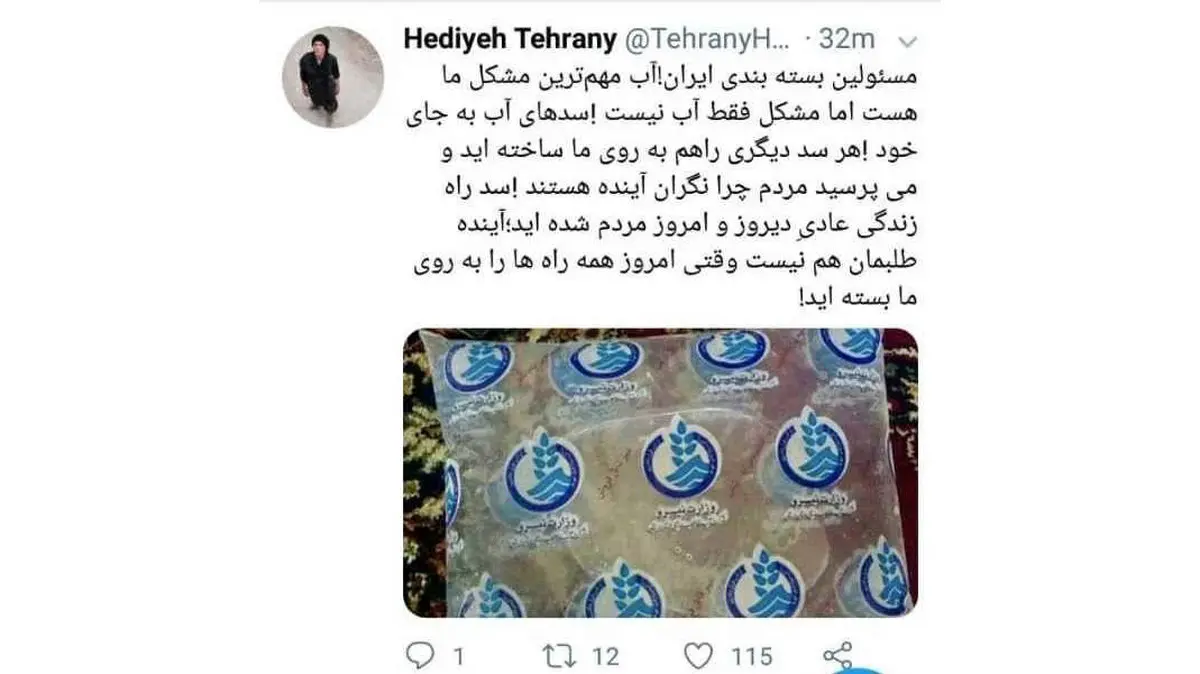Expand the tweet options chevron menu

908,41
